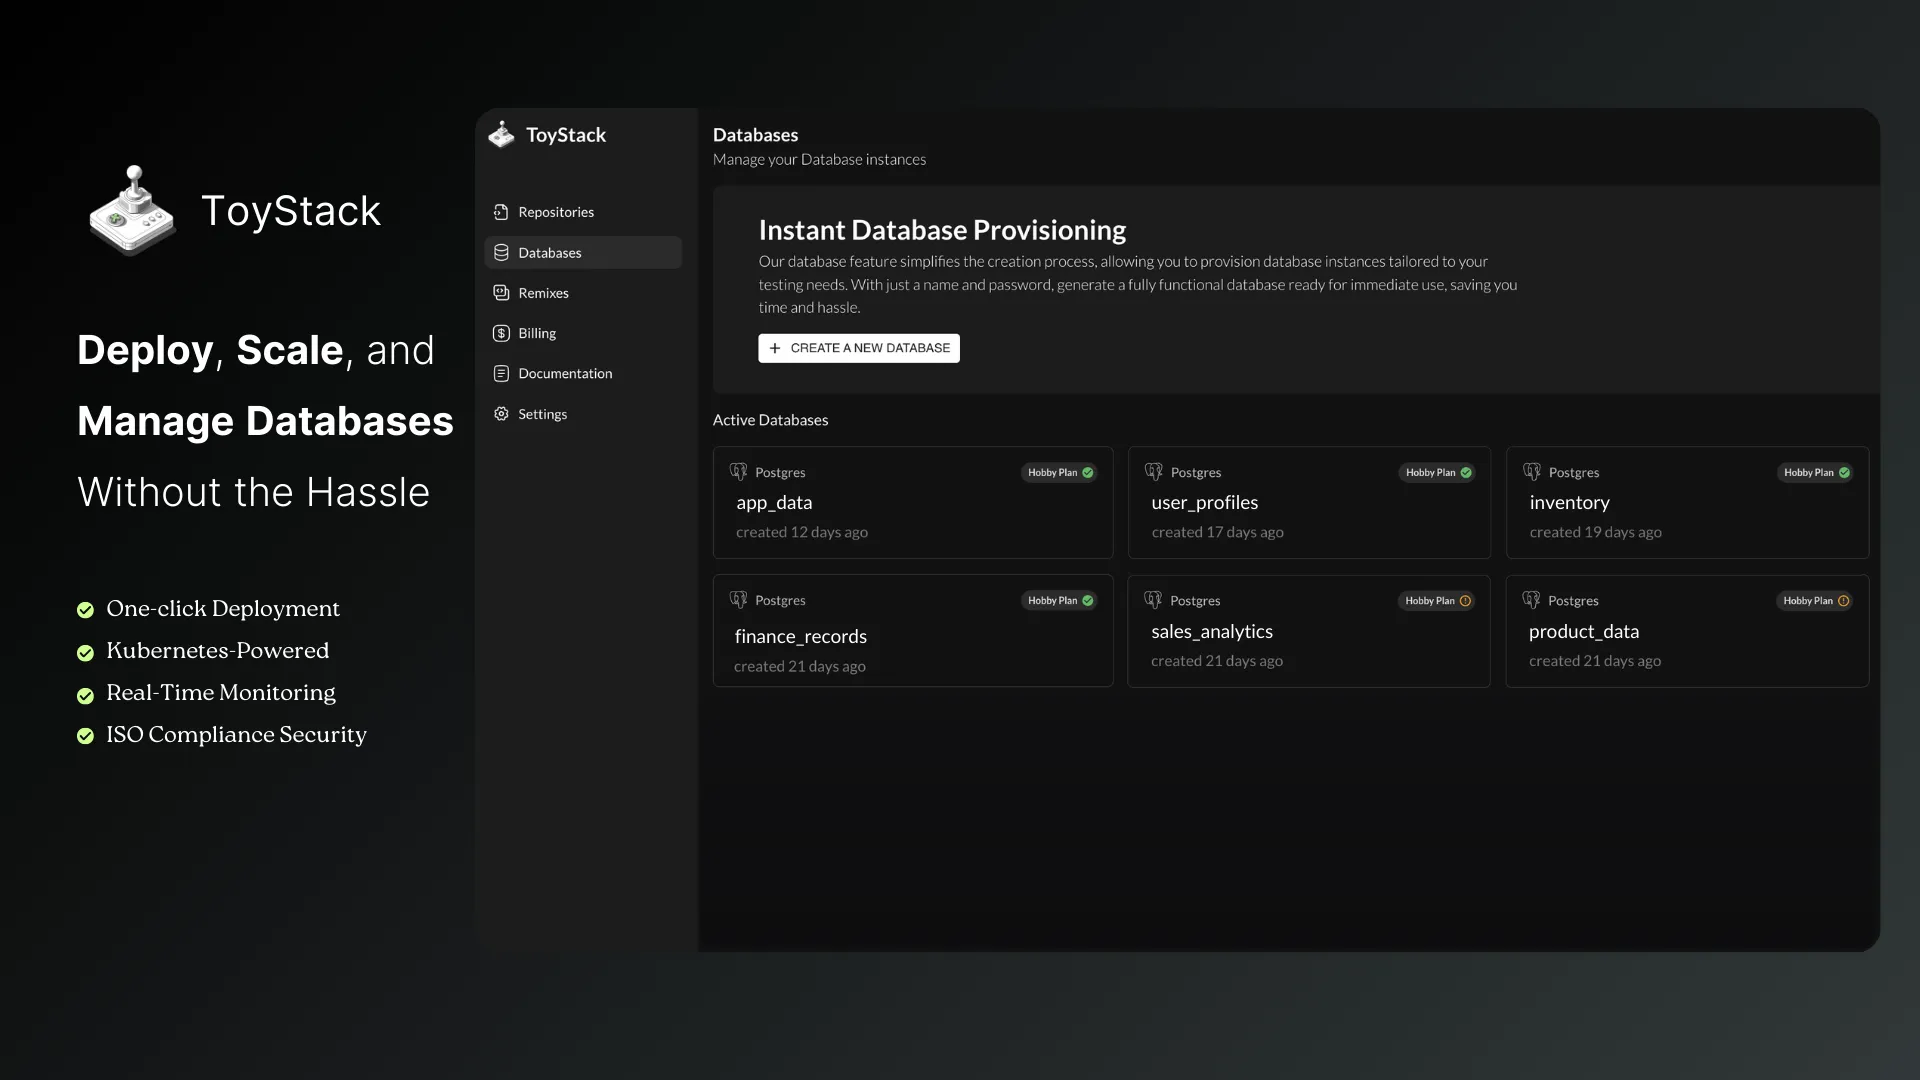The image size is (1920, 1080).
Task: Click the Postgres elephant icon on app_data
Action: [739, 471]
